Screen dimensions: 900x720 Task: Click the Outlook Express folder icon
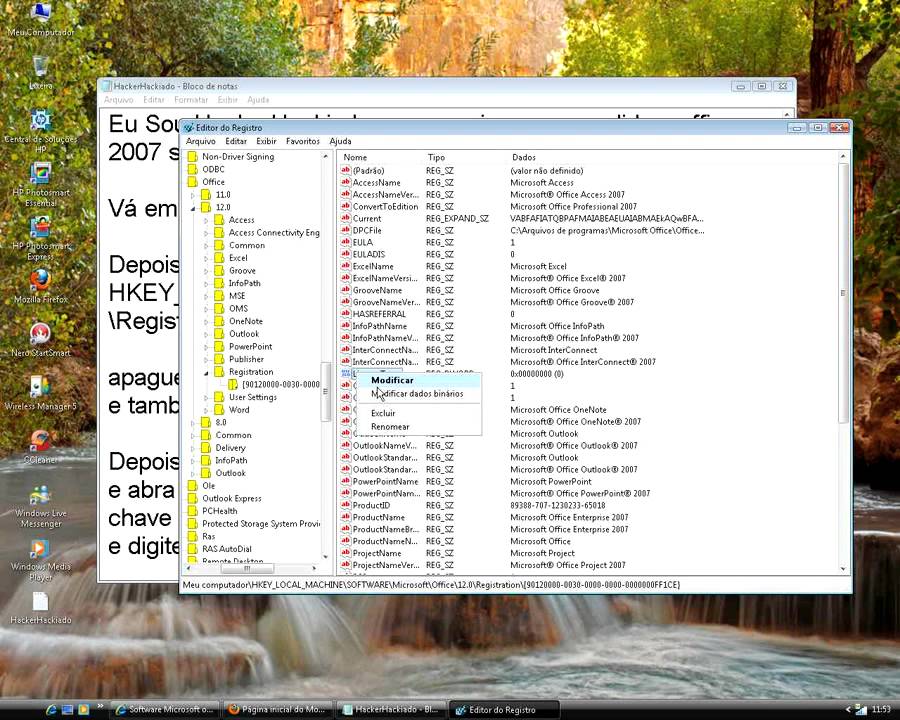[x=193, y=498]
